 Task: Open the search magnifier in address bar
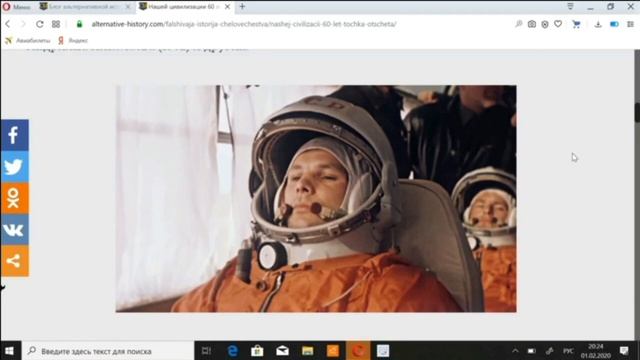click(x=519, y=24)
